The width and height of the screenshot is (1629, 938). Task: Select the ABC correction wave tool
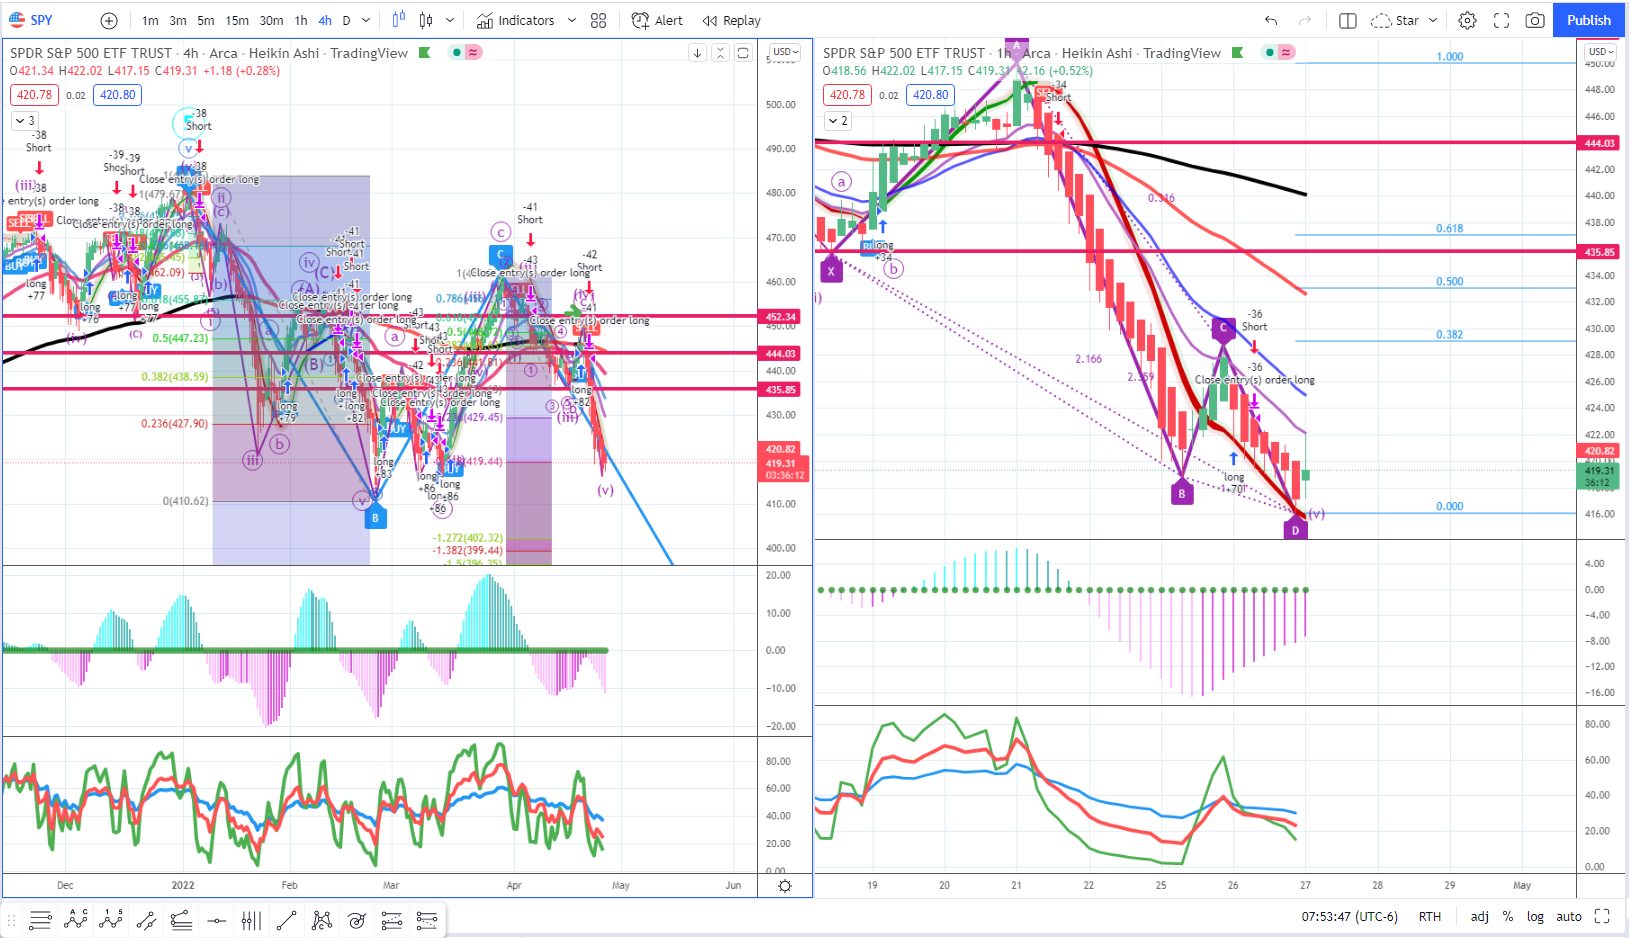tap(76, 920)
